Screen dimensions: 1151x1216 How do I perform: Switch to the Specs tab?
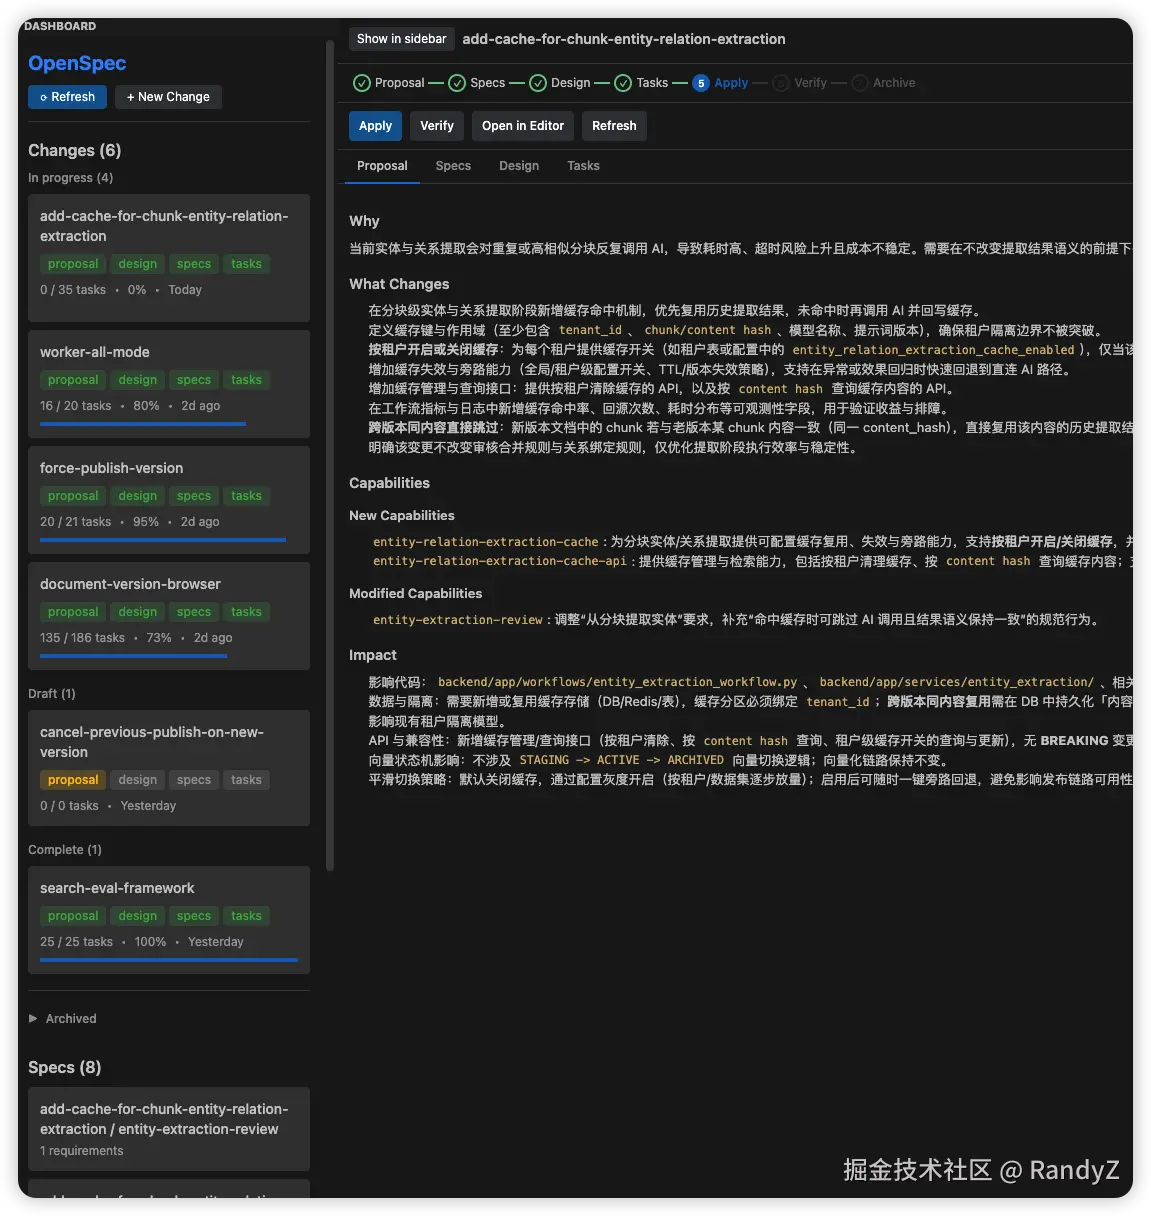click(x=453, y=166)
